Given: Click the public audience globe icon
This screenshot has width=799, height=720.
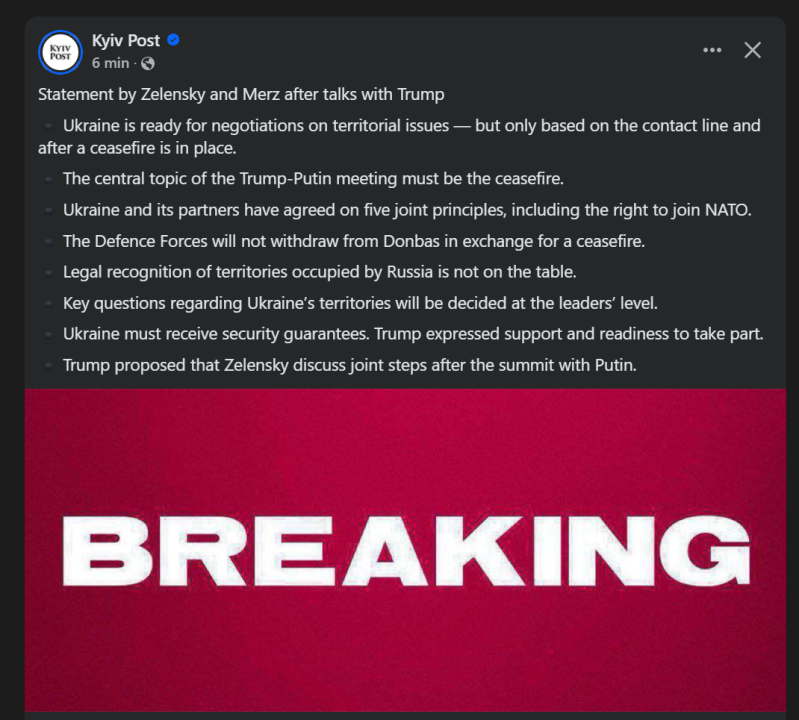Looking at the screenshot, I should (149, 63).
